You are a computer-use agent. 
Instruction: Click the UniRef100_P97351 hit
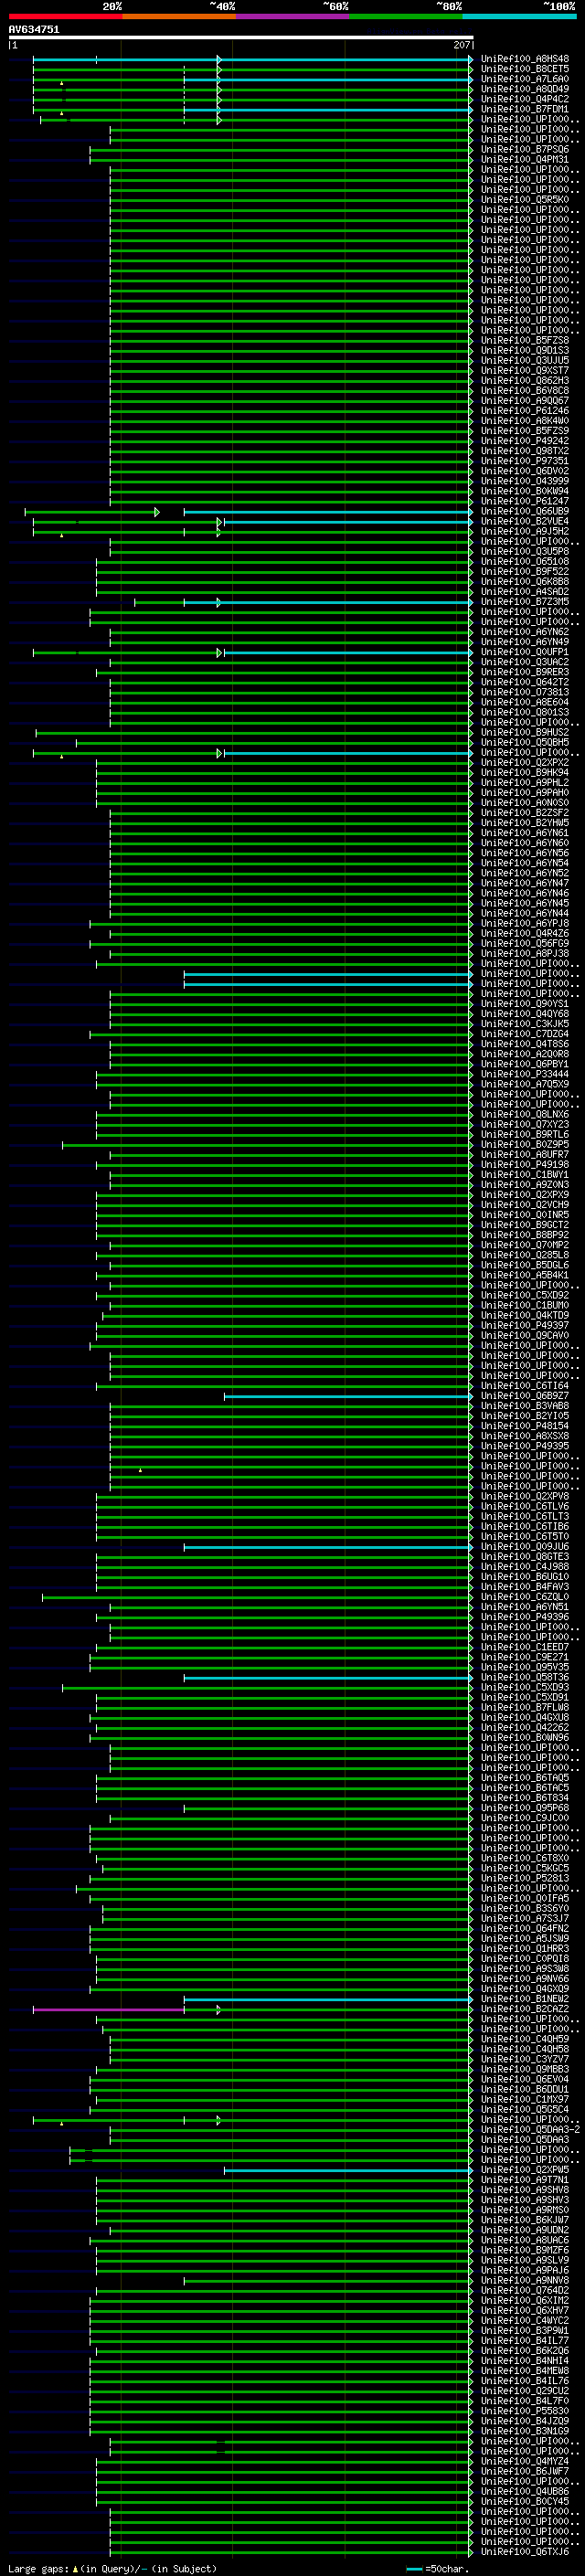(x=525, y=461)
